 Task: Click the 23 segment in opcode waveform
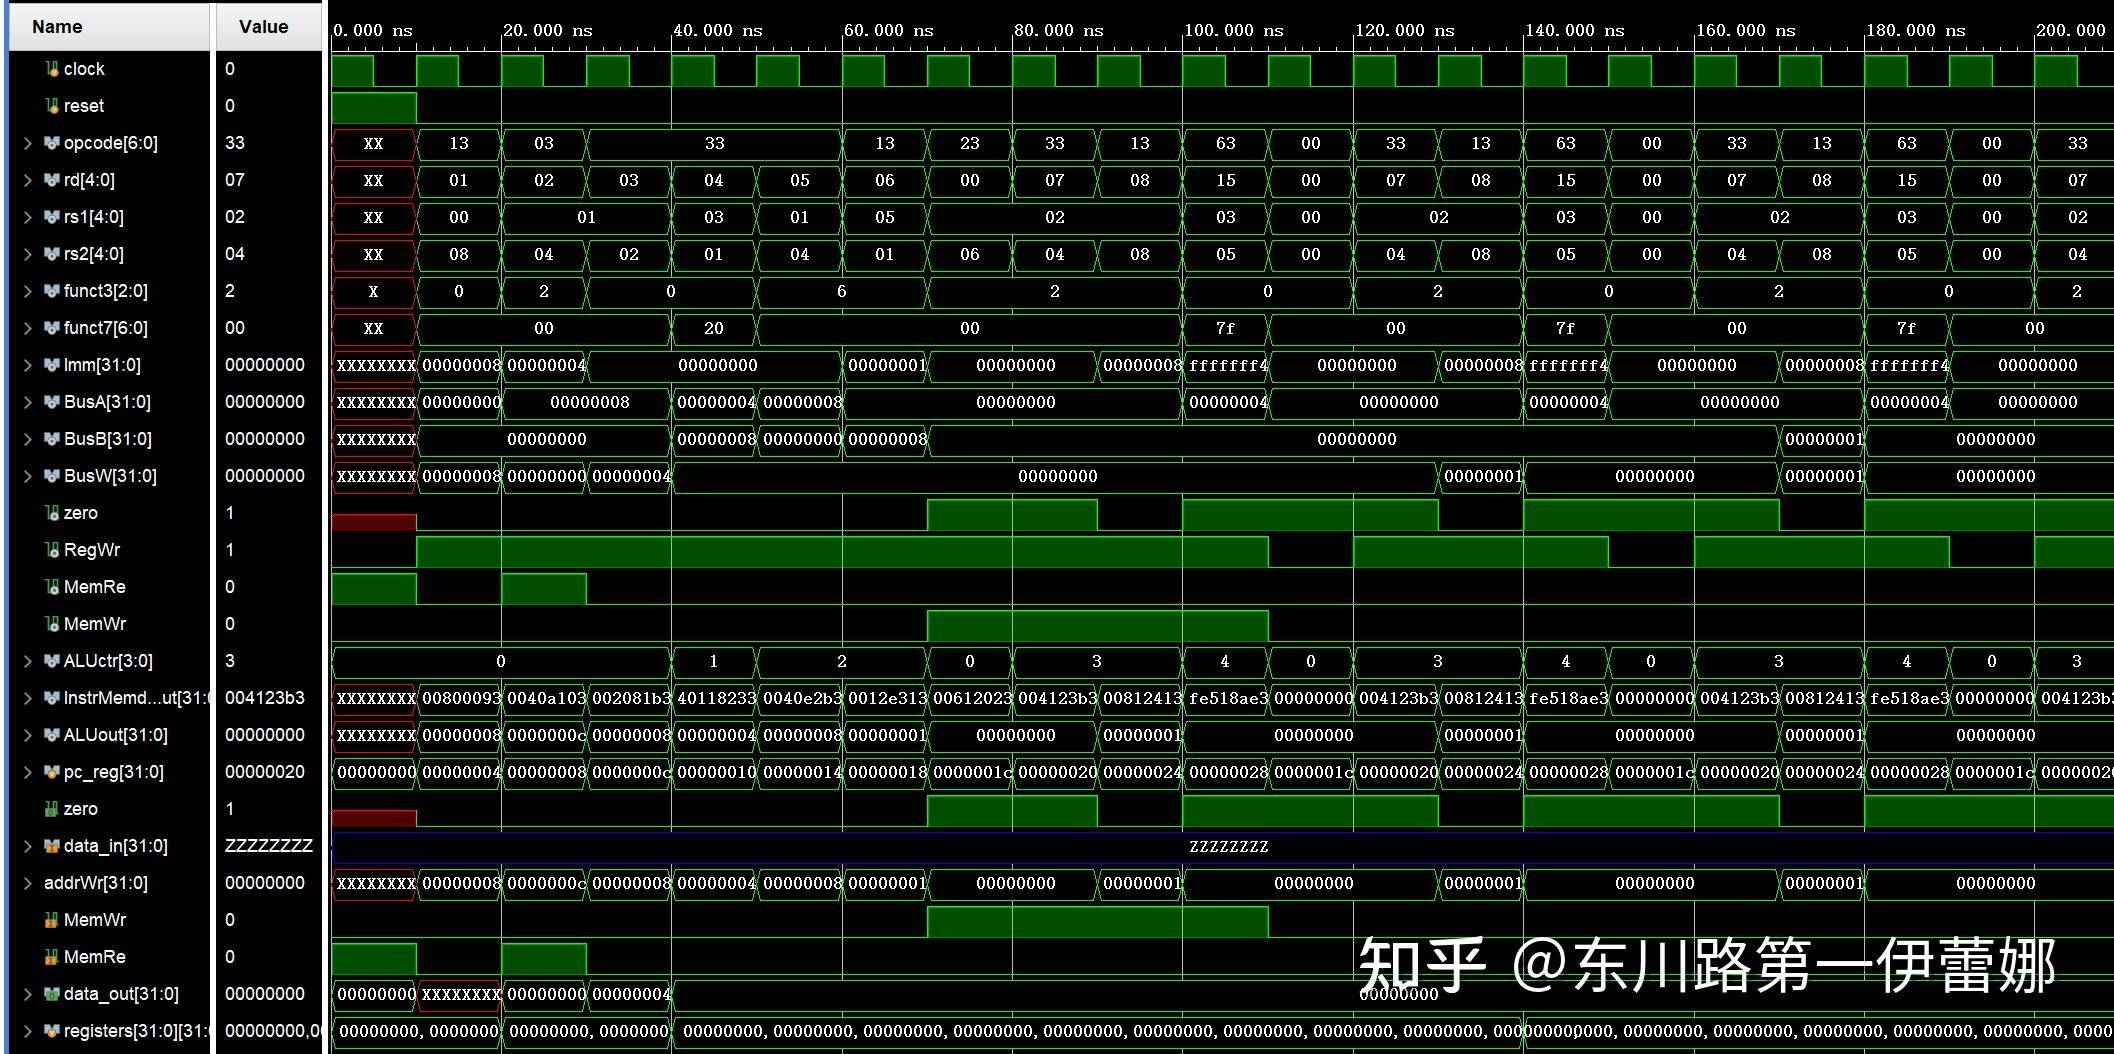tap(970, 143)
